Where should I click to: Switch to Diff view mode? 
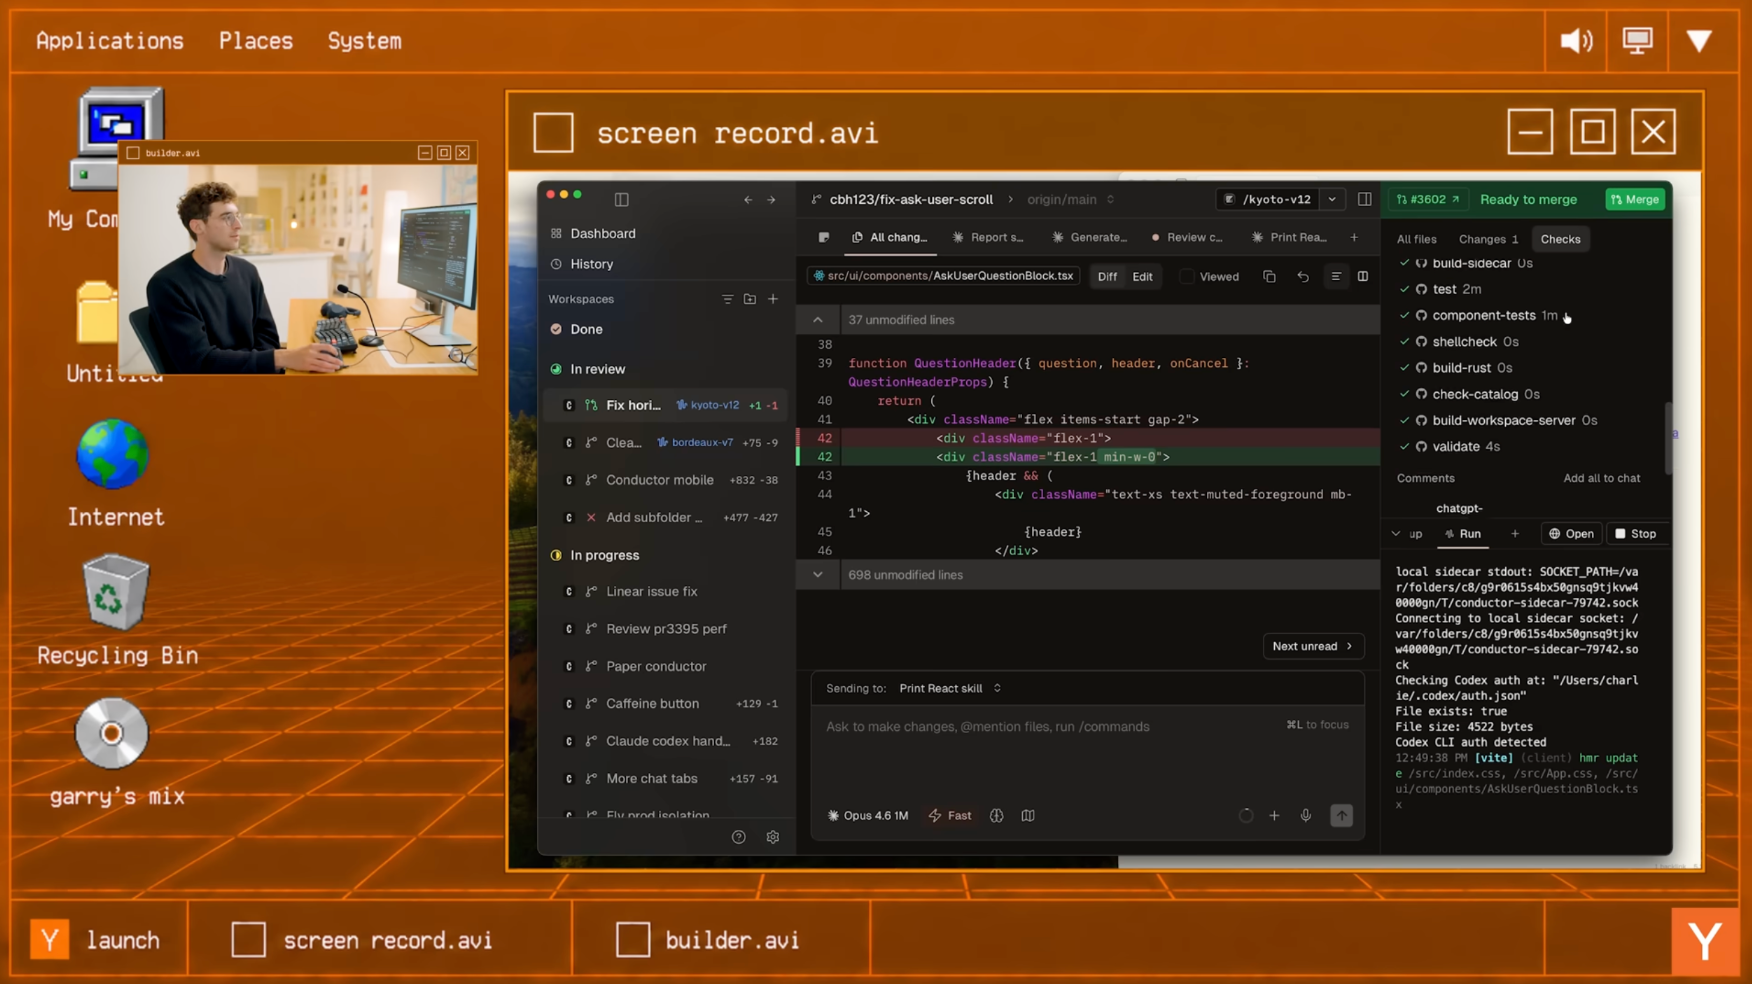(1107, 277)
